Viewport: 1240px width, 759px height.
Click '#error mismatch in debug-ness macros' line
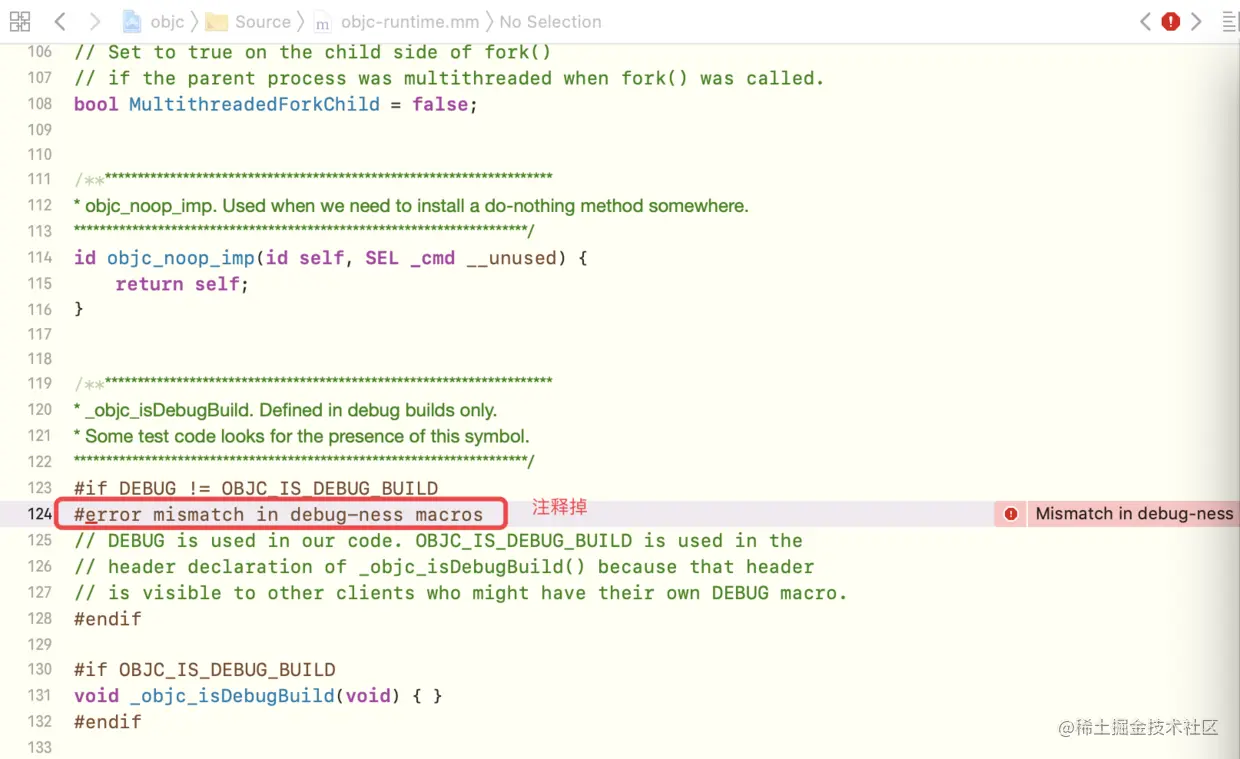pos(279,514)
